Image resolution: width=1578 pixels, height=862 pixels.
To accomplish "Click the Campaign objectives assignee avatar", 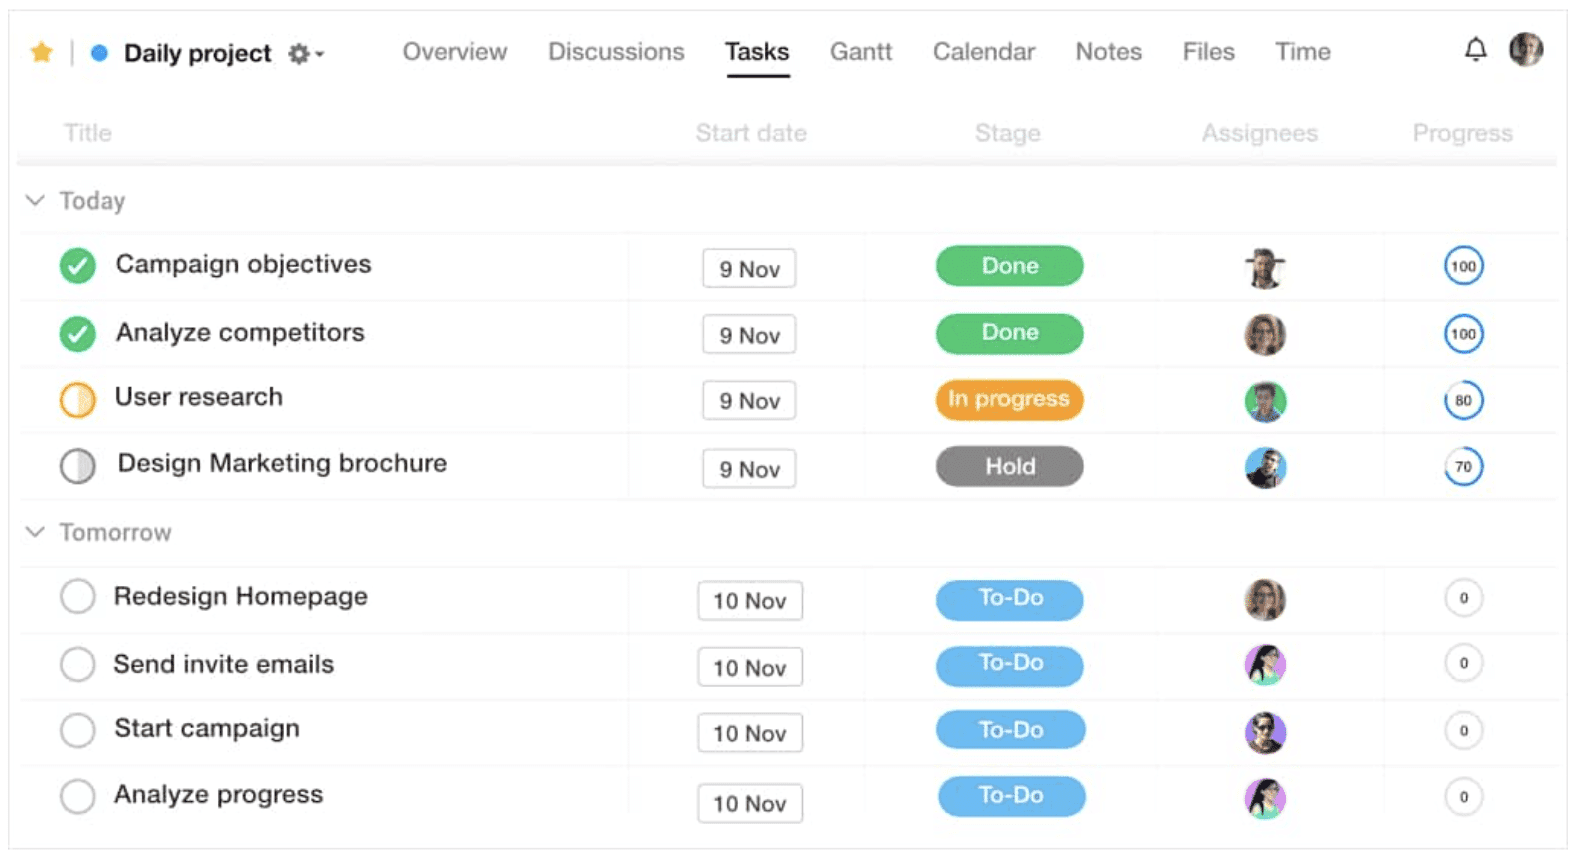I will point(1265,268).
